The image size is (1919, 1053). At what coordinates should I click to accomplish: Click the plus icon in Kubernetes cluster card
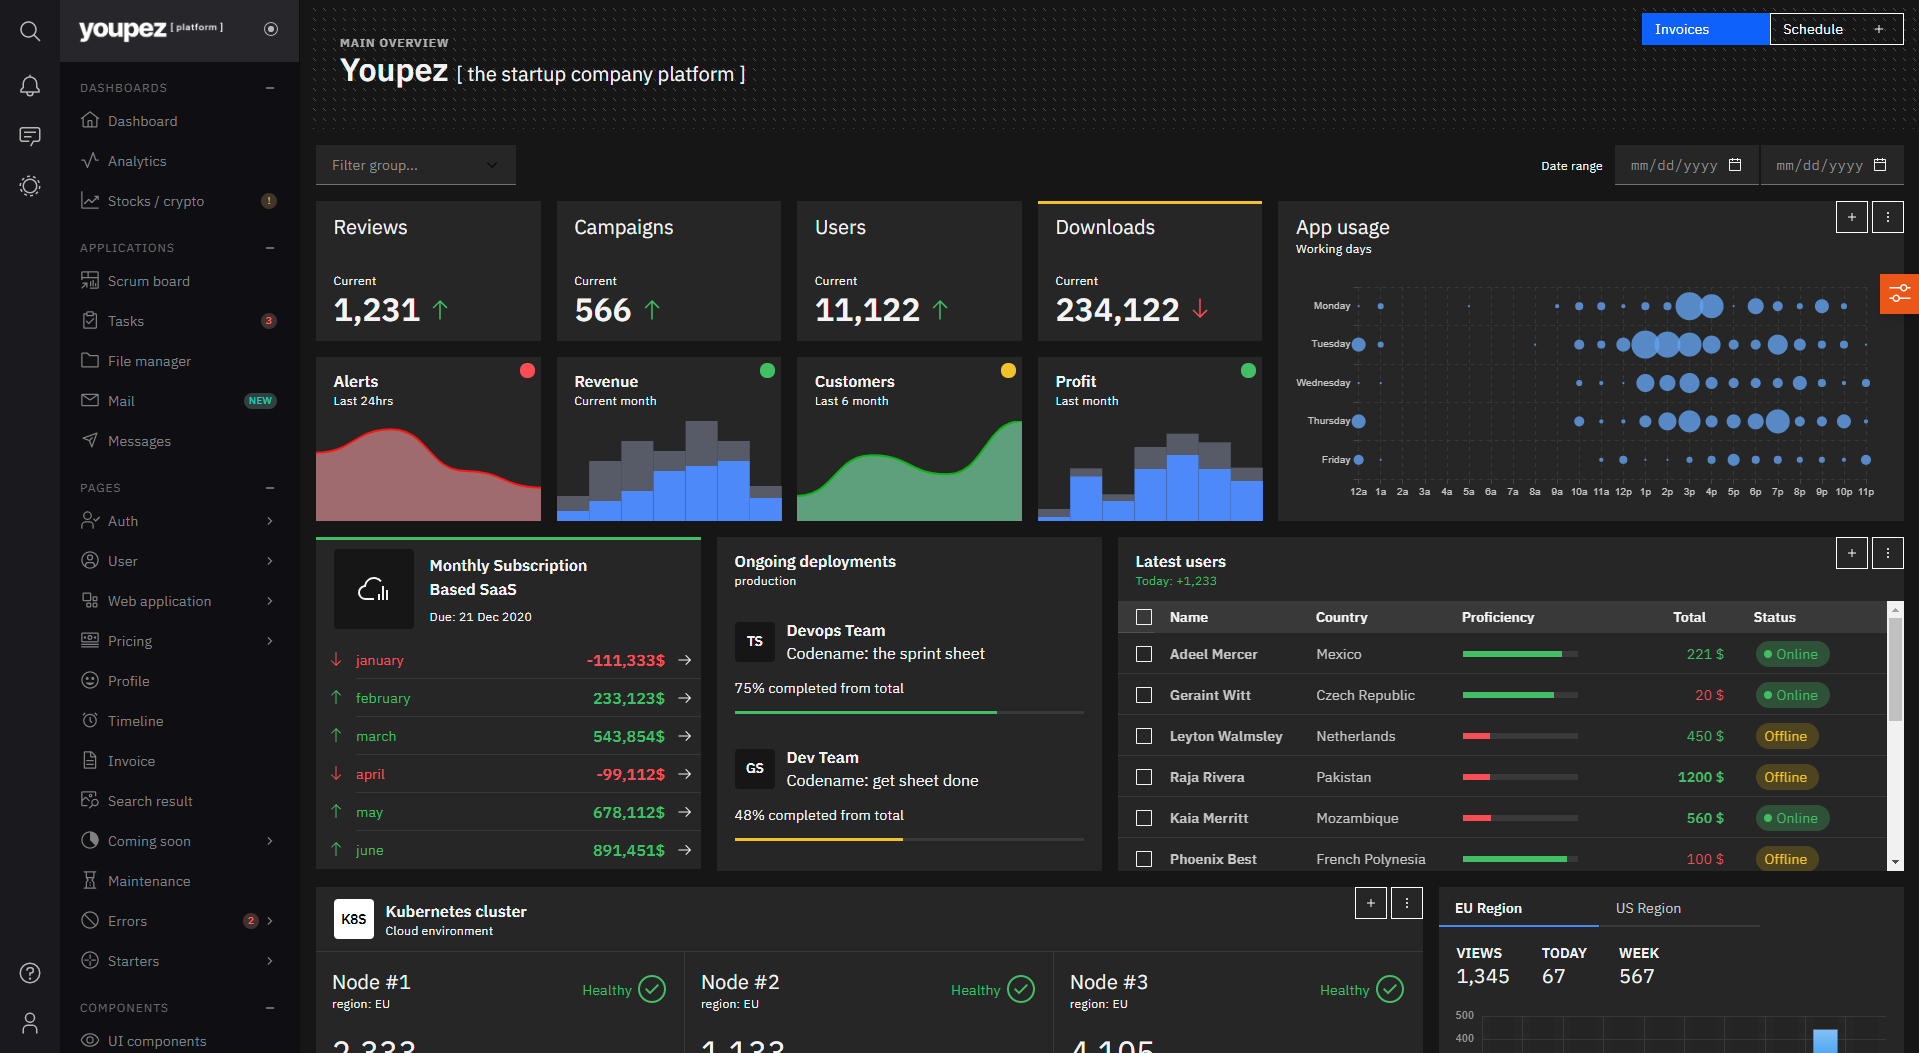pyautogui.click(x=1370, y=903)
